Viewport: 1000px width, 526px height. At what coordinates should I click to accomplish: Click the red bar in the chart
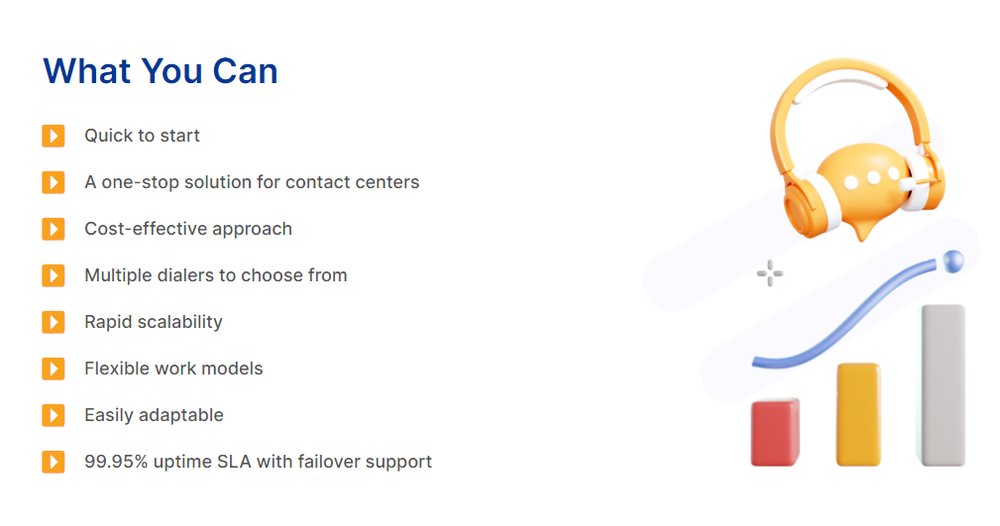point(775,432)
